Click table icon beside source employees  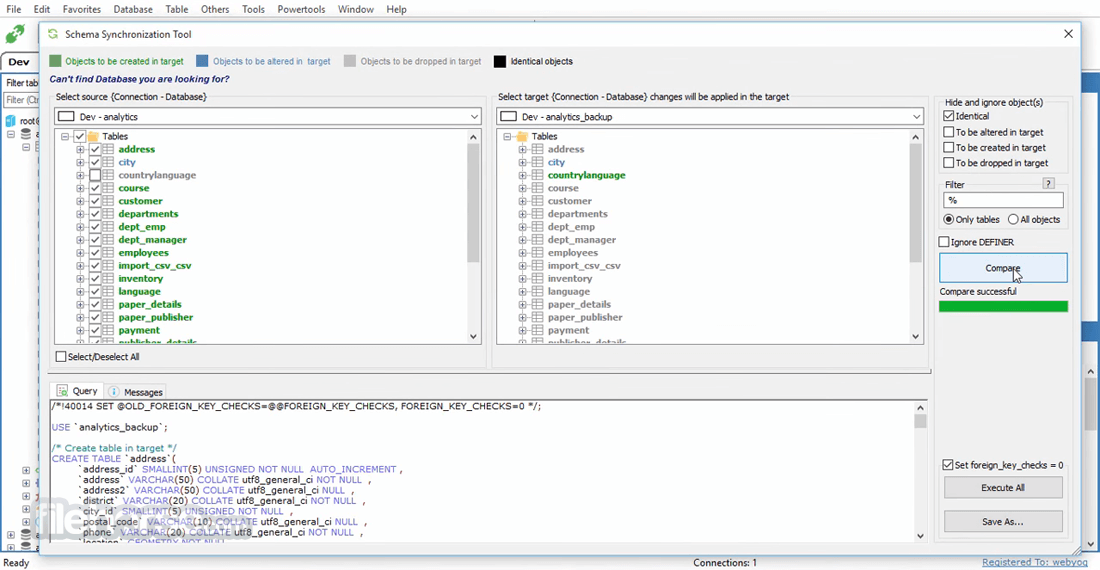(x=109, y=253)
